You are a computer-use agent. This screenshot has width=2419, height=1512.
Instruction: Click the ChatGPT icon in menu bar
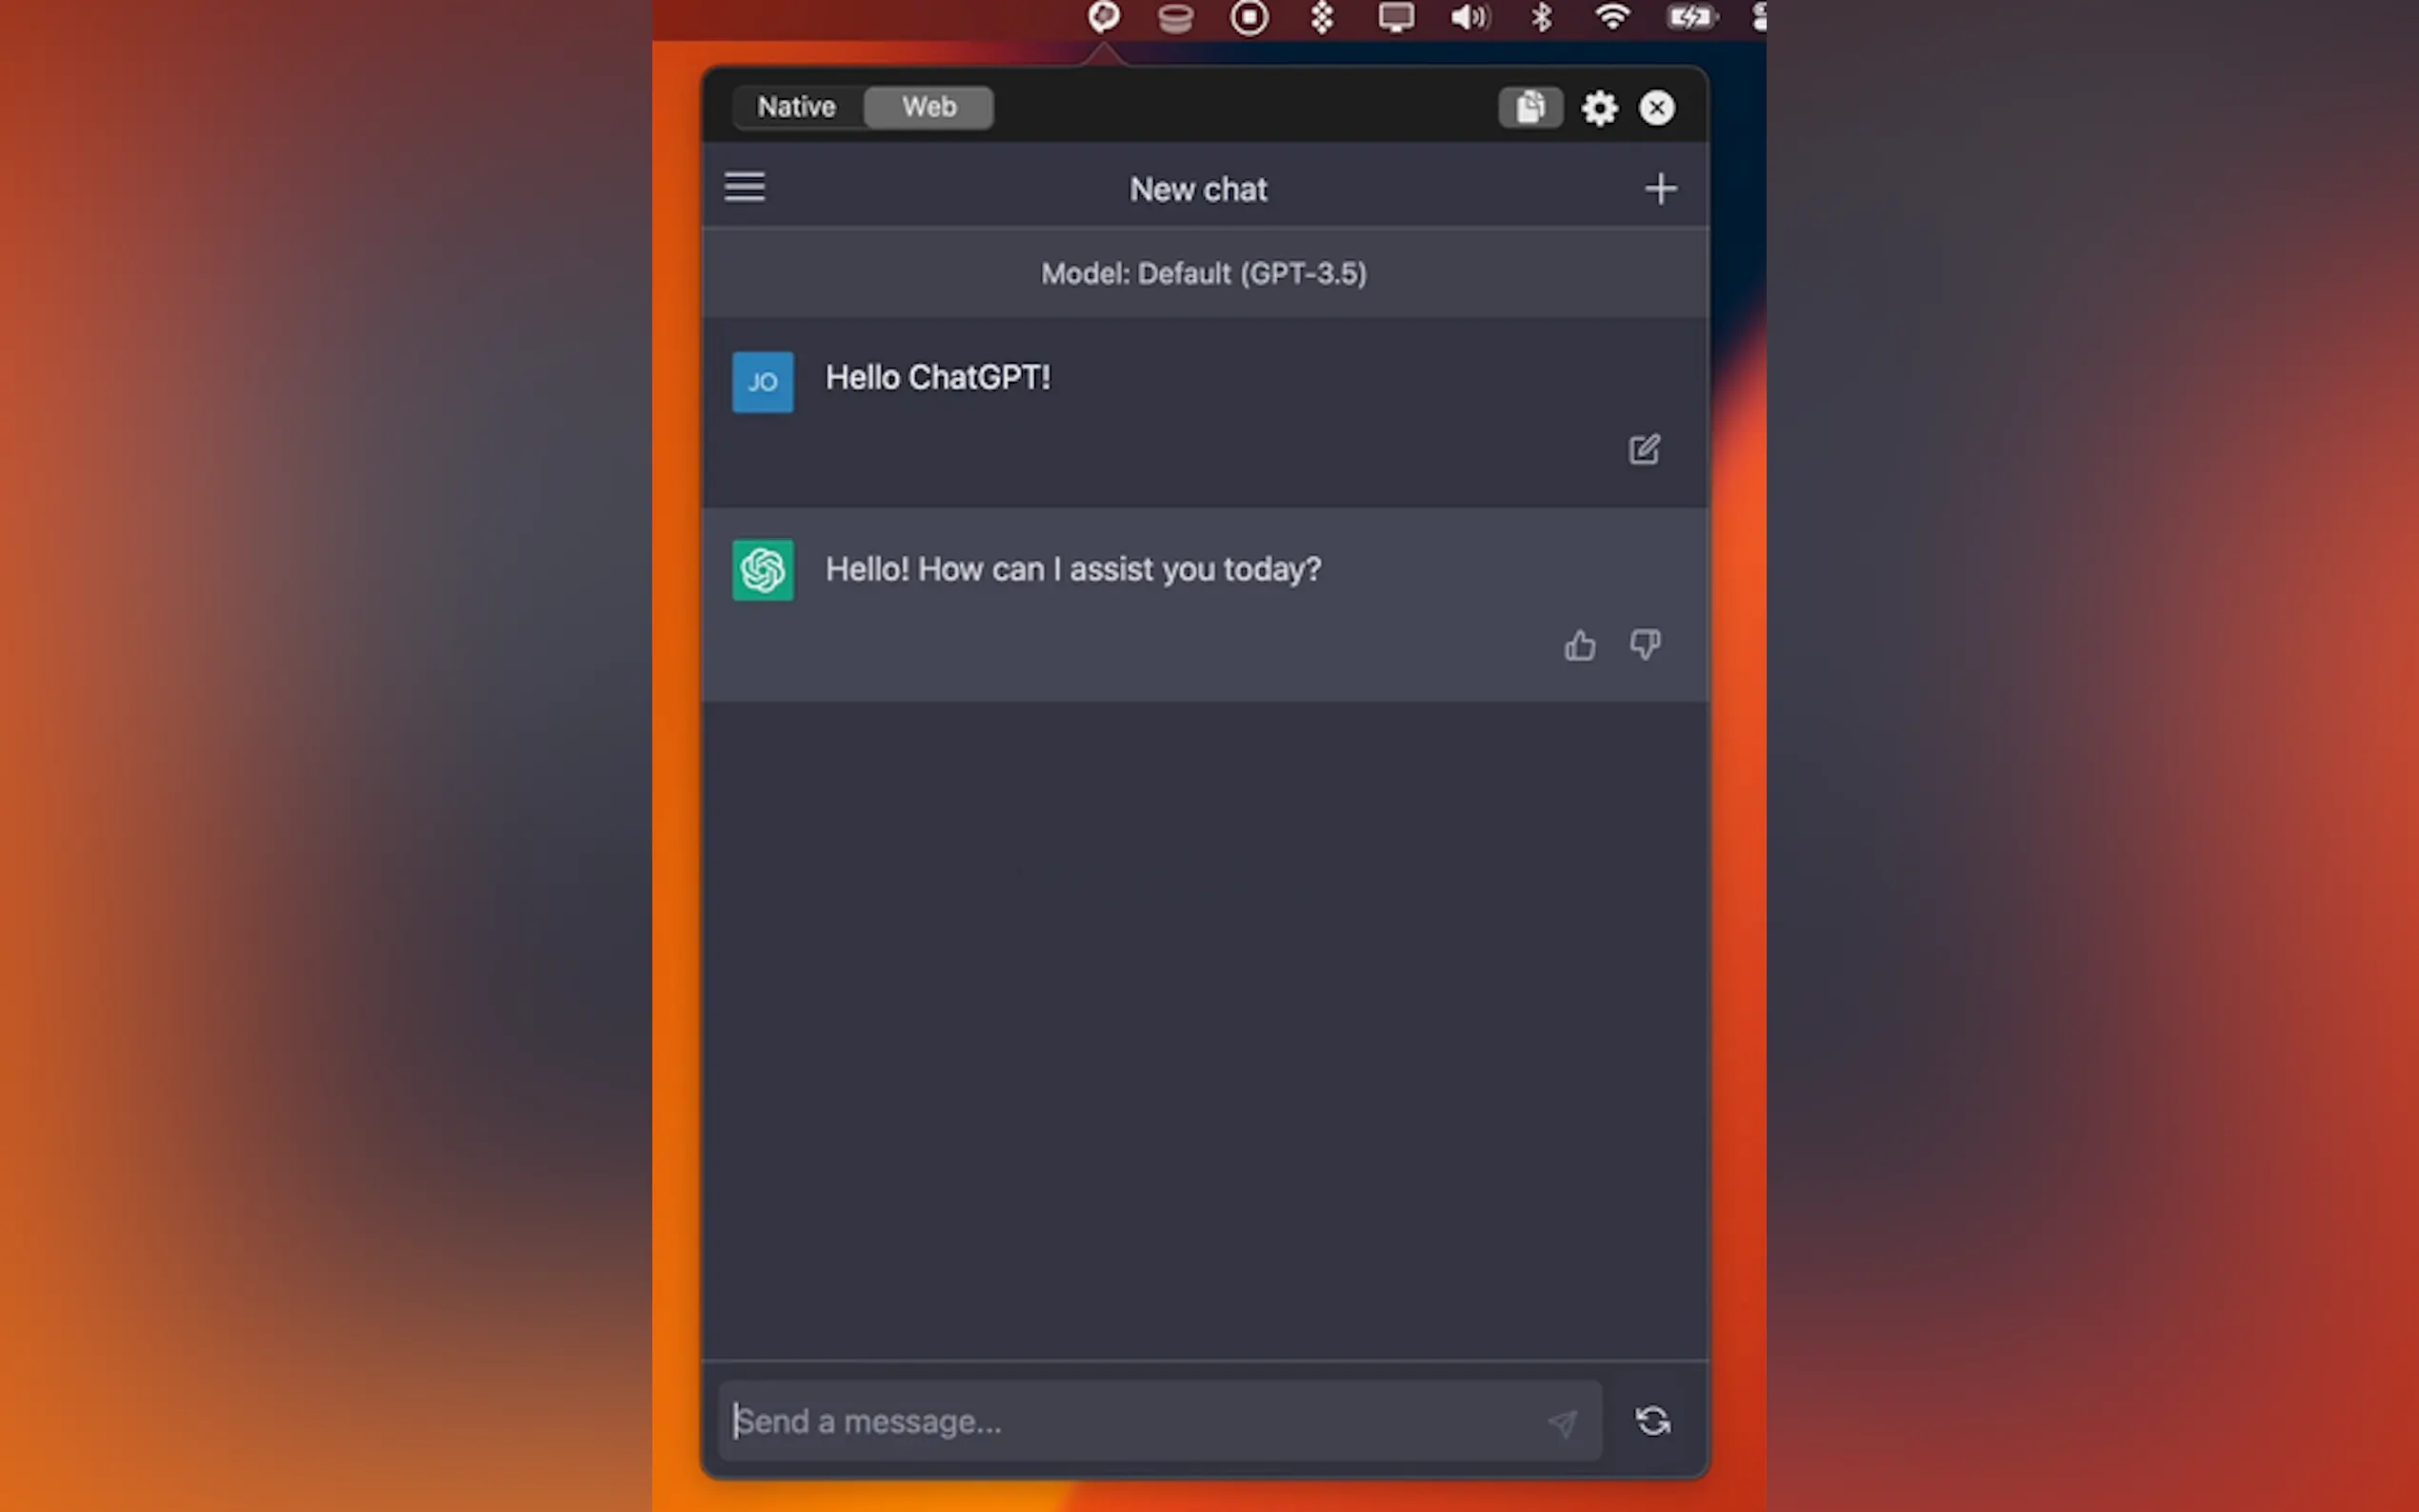tap(1104, 17)
